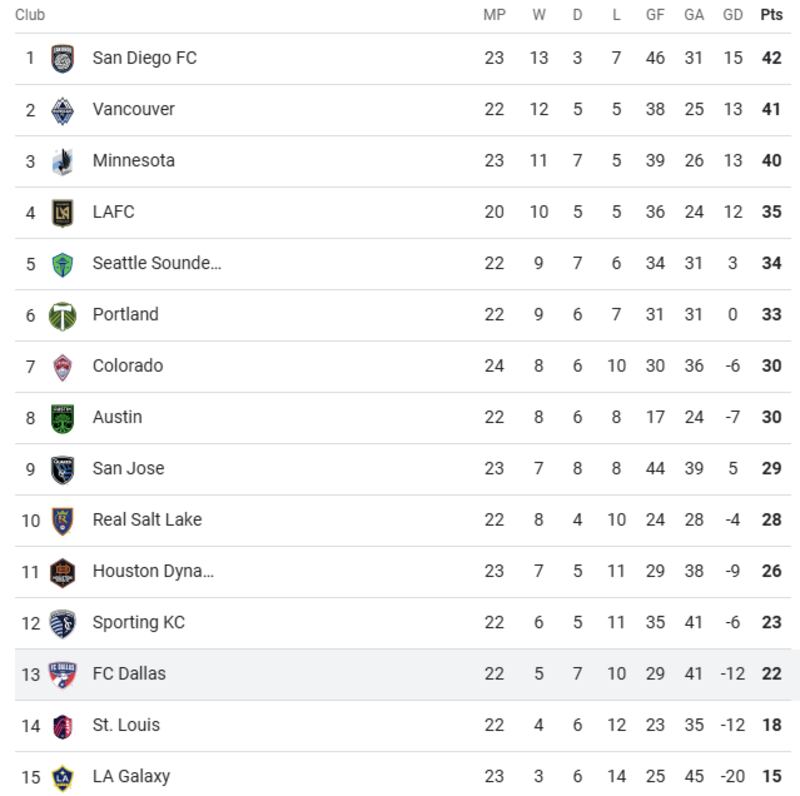Screen dimensions: 800x796
Task: Click the Colorado Rapids crest icon
Action: (x=63, y=366)
